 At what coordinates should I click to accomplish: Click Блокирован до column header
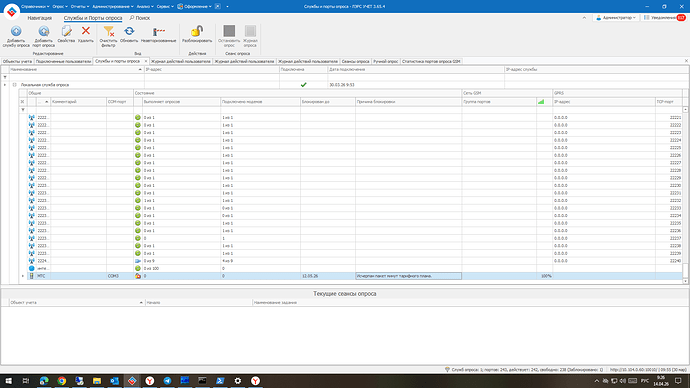click(x=328, y=102)
